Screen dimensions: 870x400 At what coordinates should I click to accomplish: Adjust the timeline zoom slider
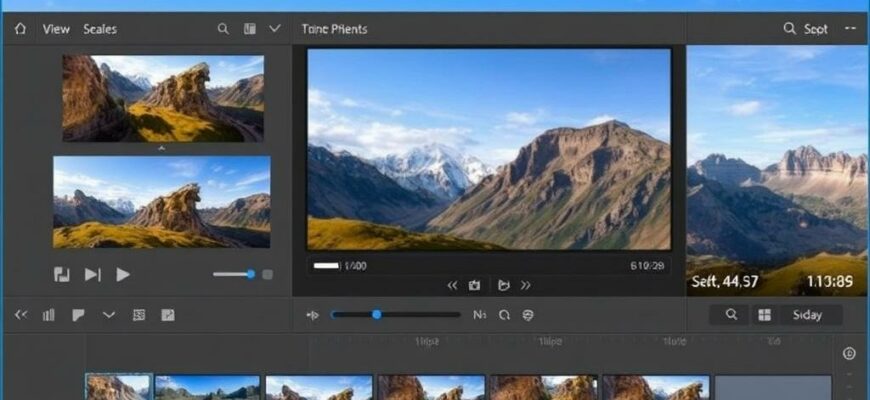tap(396, 315)
